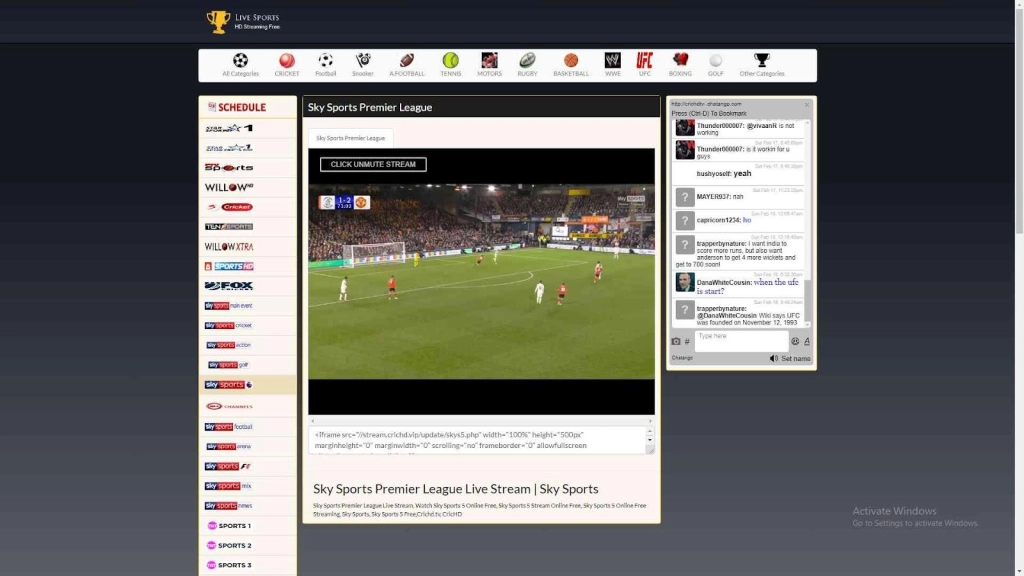Toggle the chat sound speaker icon
The image size is (1024, 576).
click(x=774, y=359)
